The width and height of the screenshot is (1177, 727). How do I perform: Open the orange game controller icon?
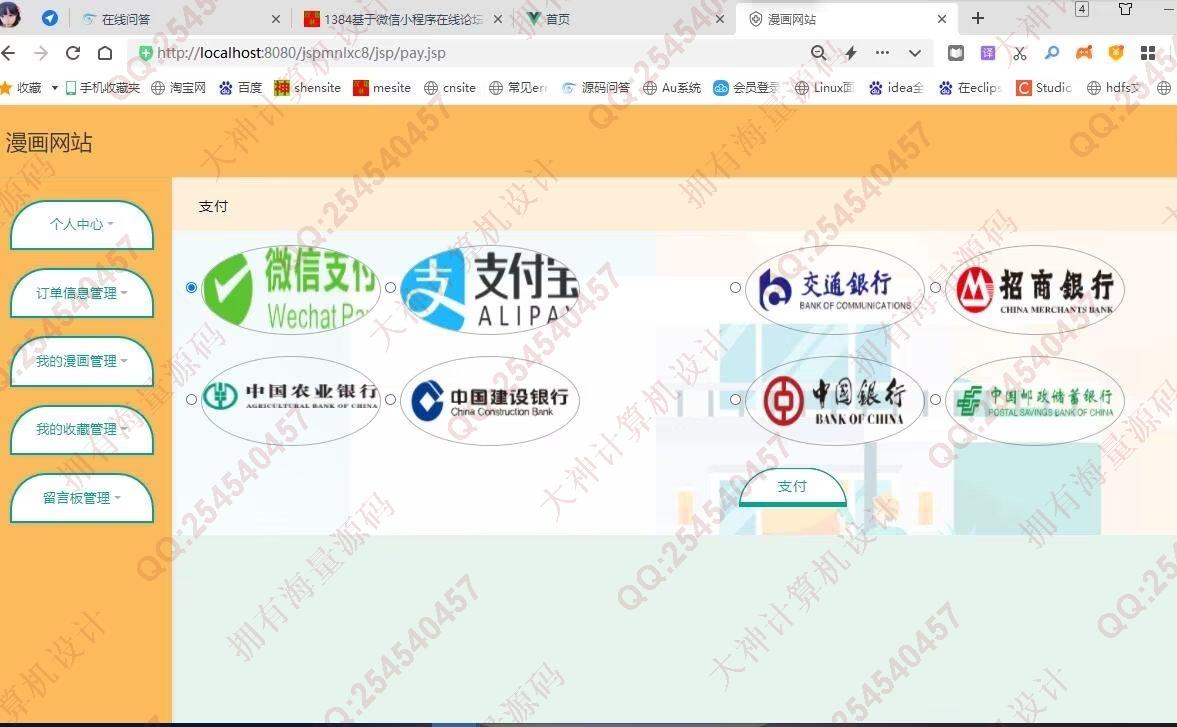(x=1084, y=53)
